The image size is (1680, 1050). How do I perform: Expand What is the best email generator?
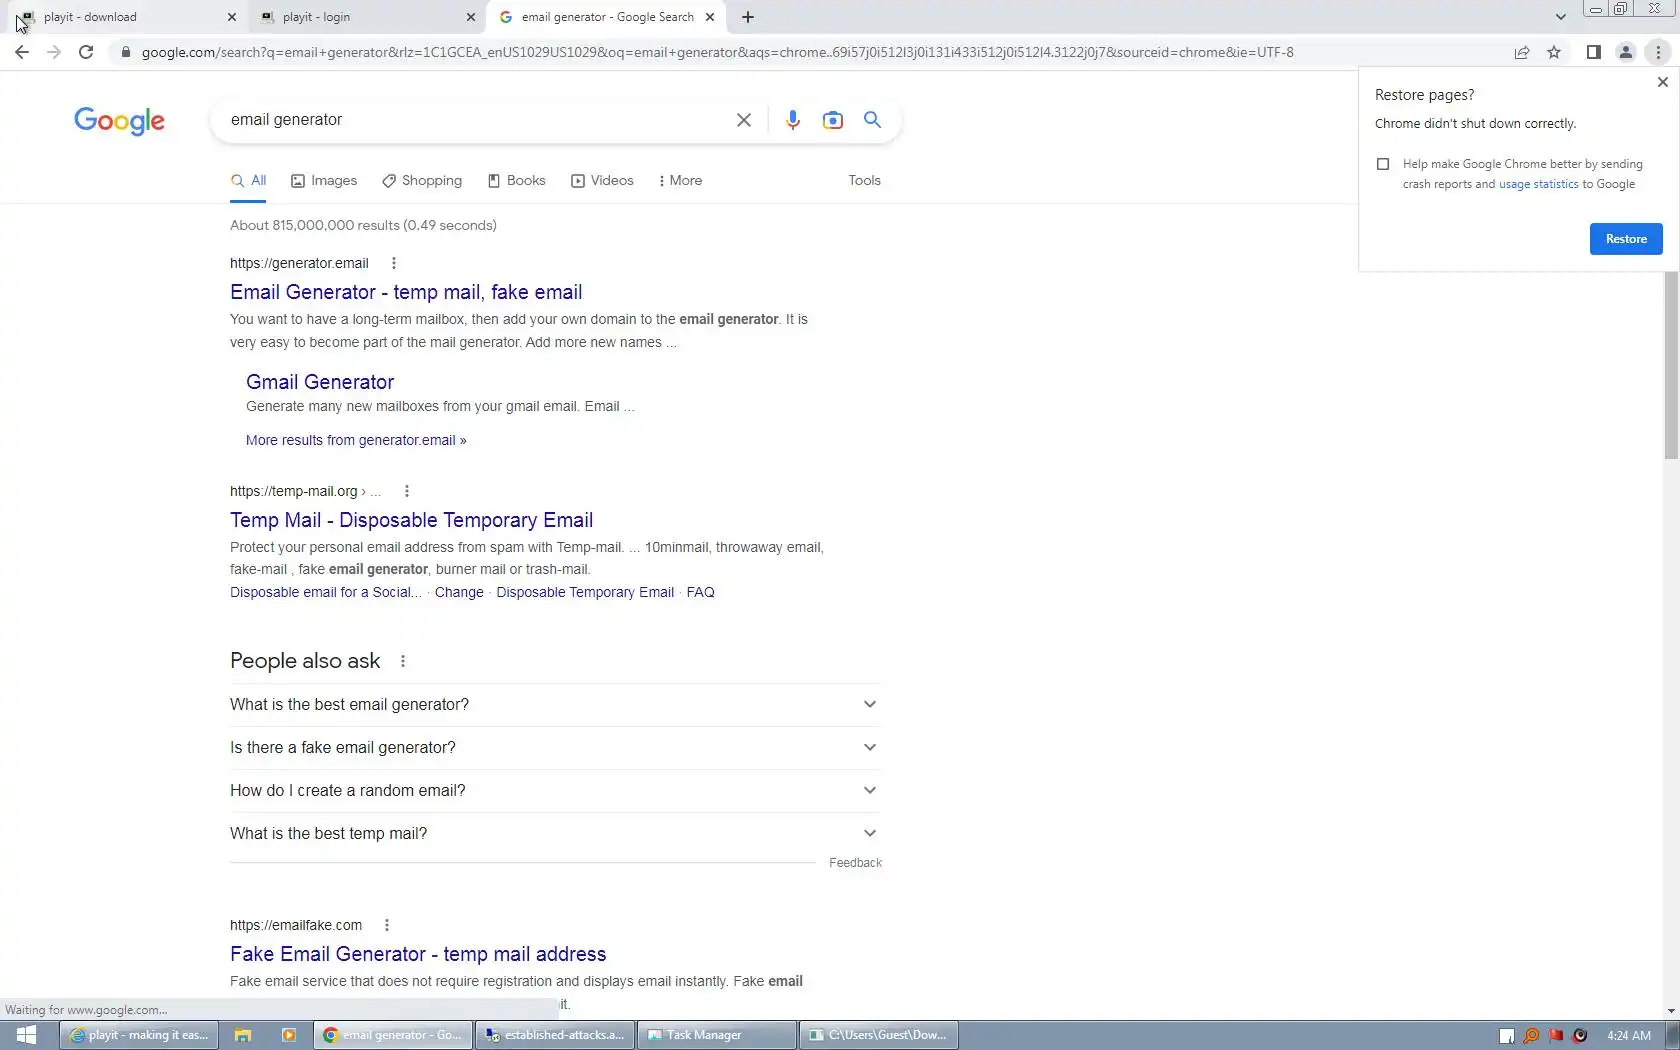click(x=555, y=705)
